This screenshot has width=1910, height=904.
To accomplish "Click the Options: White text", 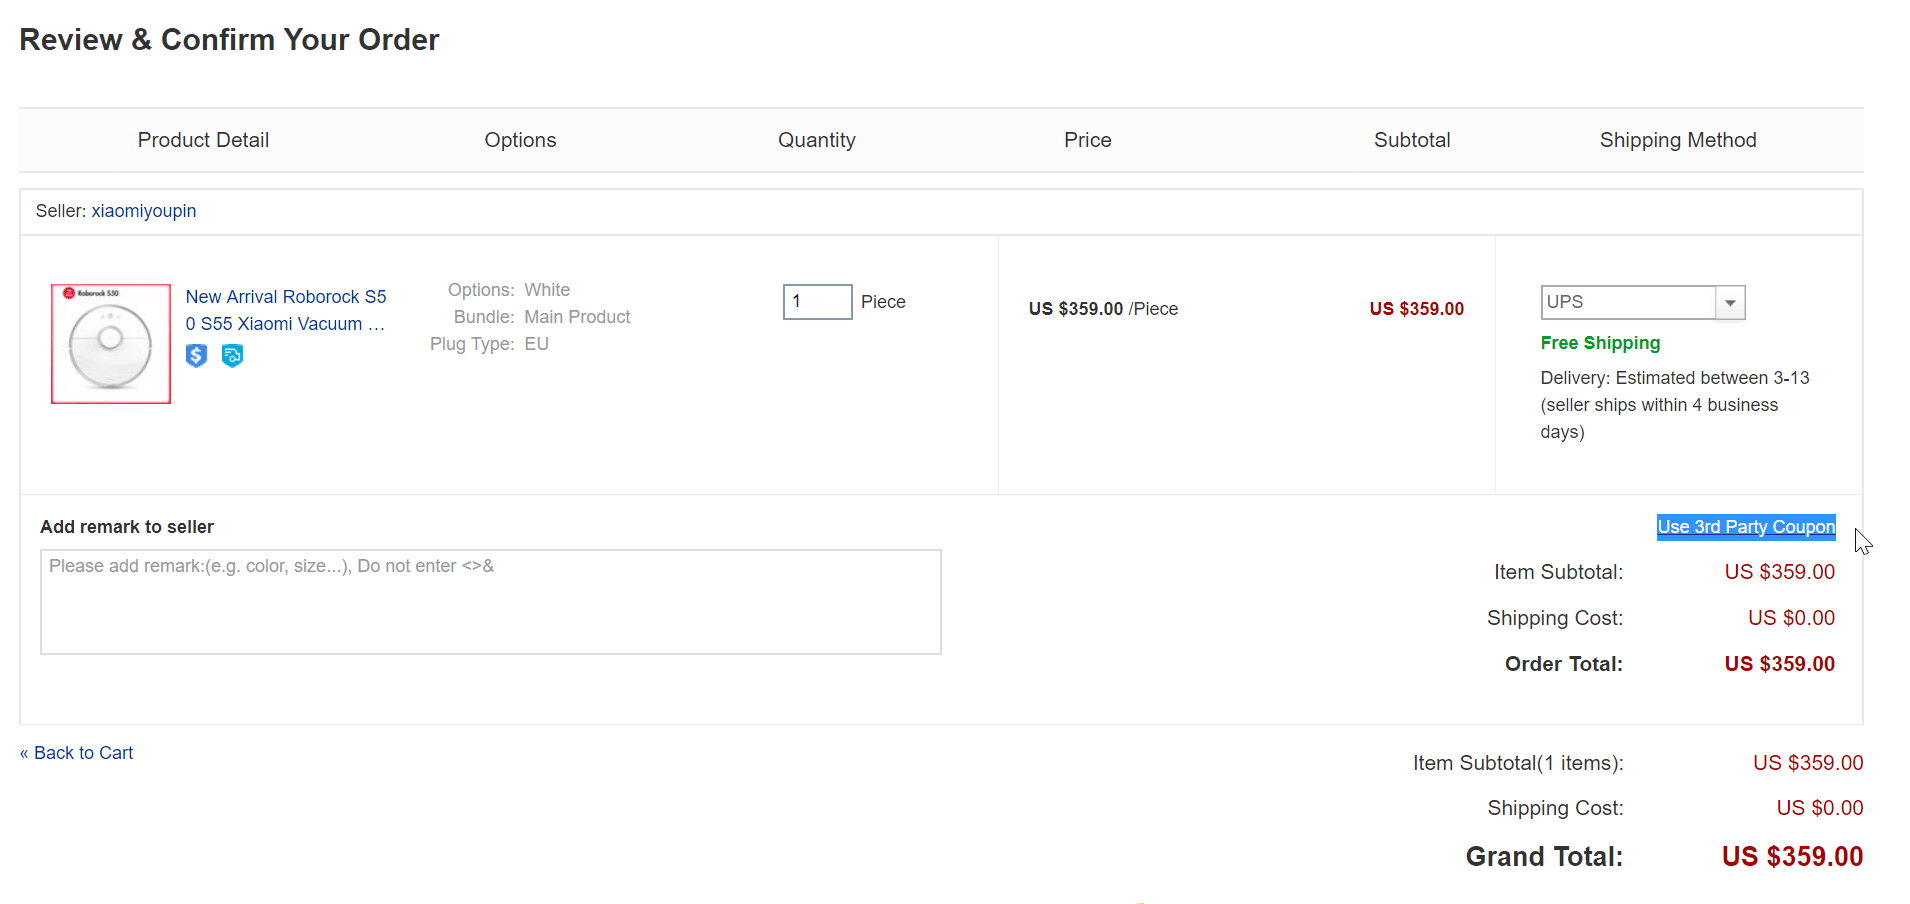I will (509, 290).
